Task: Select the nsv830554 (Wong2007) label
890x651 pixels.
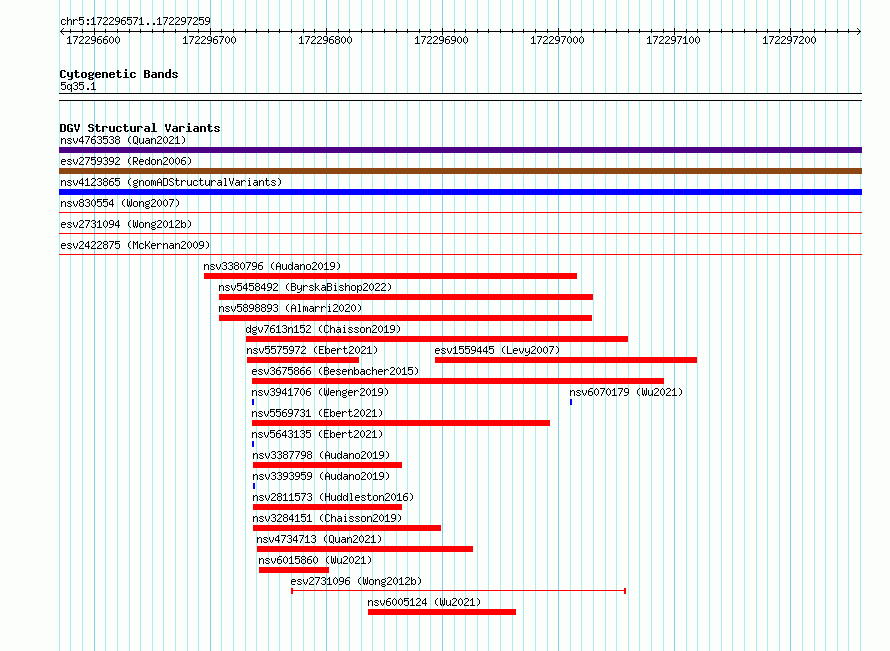Action: [120, 203]
